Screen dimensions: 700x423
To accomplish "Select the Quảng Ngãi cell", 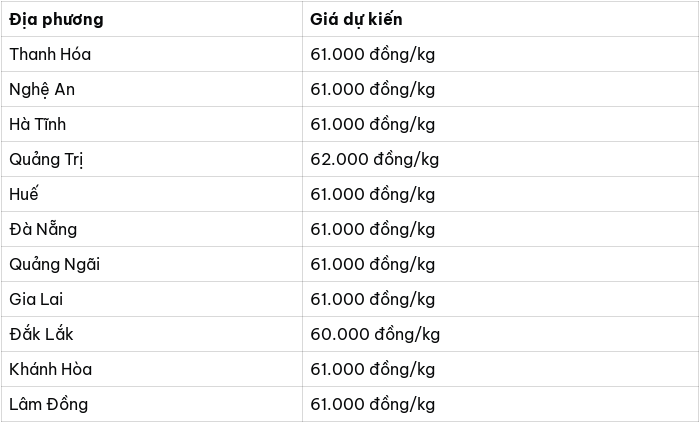I will point(152,264).
